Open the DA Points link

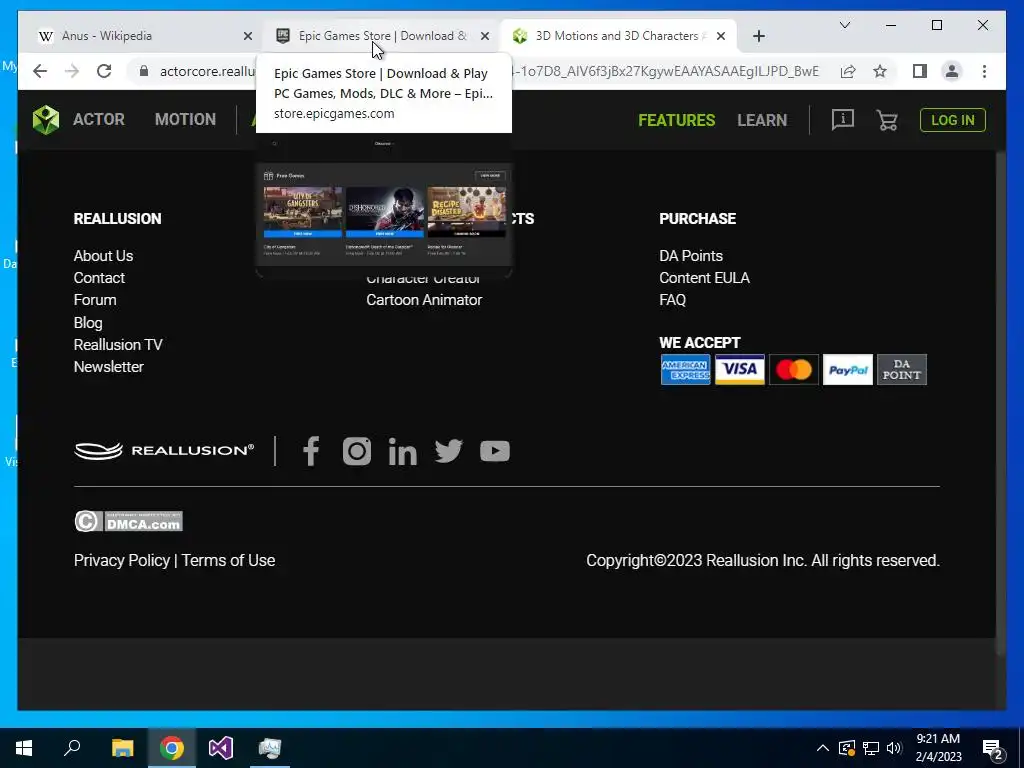pyautogui.click(x=691, y=256)
